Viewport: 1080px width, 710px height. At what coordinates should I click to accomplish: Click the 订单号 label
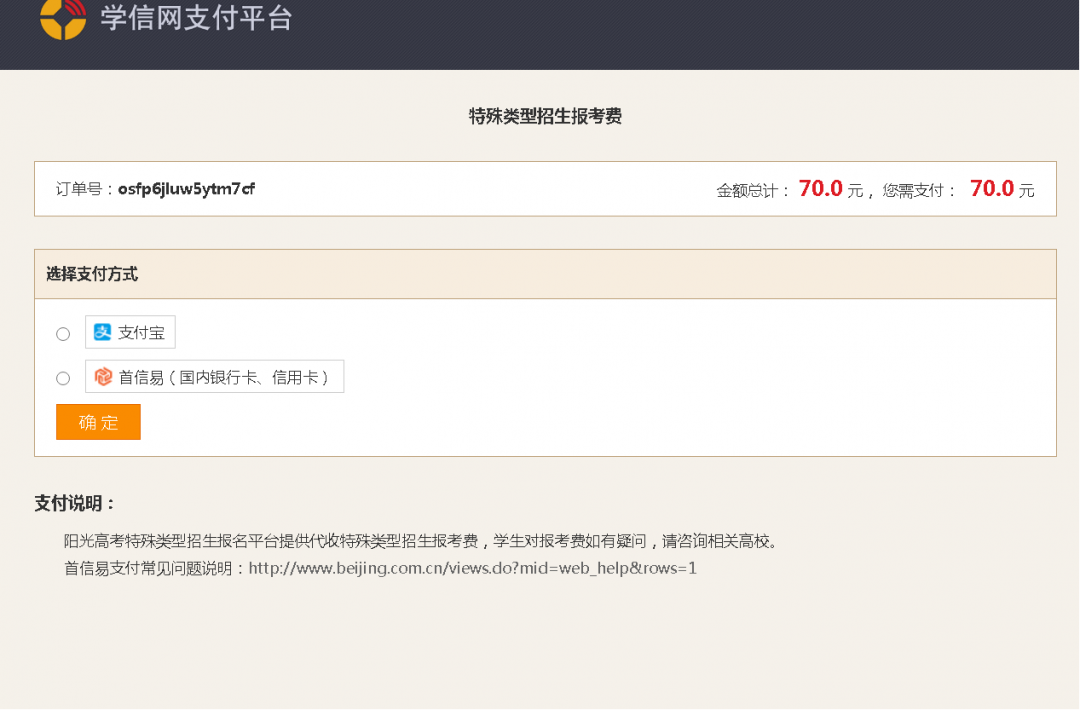tap(84, 189)
